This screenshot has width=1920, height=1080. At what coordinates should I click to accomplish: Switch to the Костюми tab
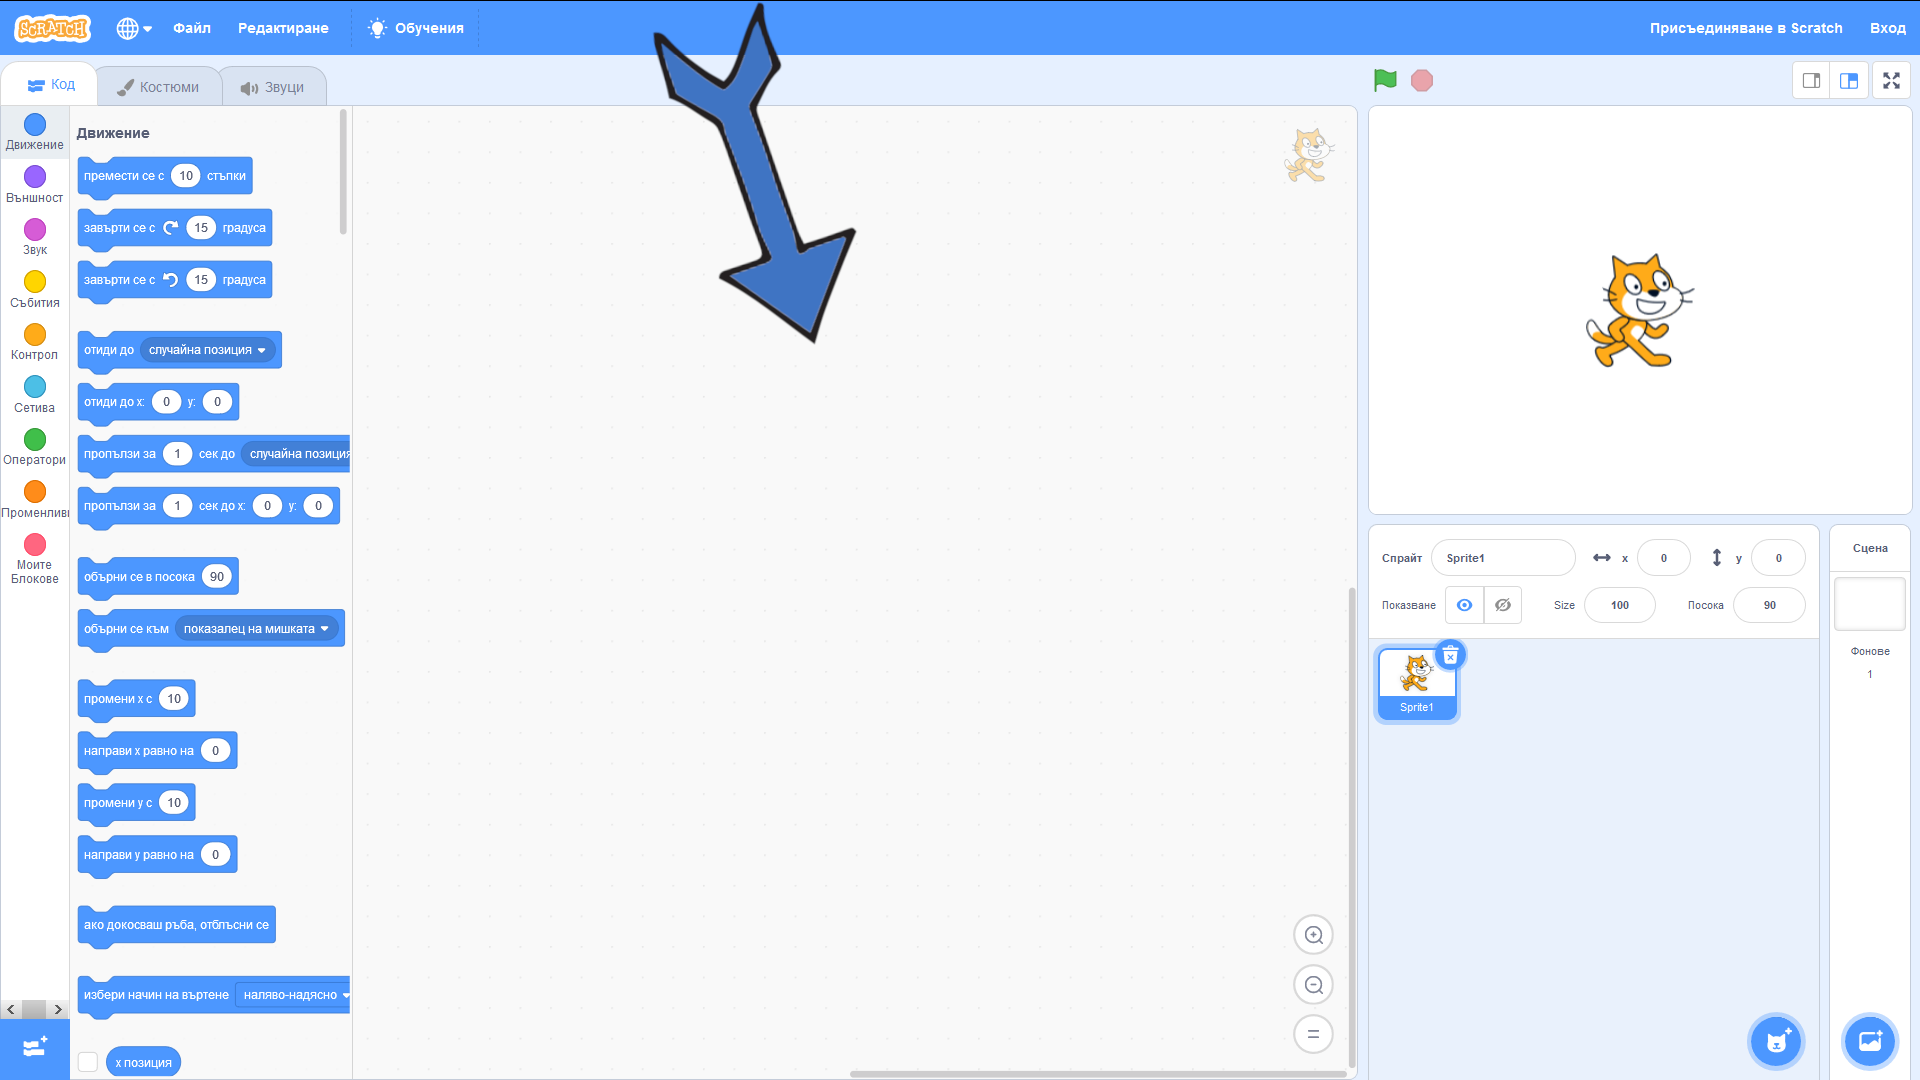(159, 87)
